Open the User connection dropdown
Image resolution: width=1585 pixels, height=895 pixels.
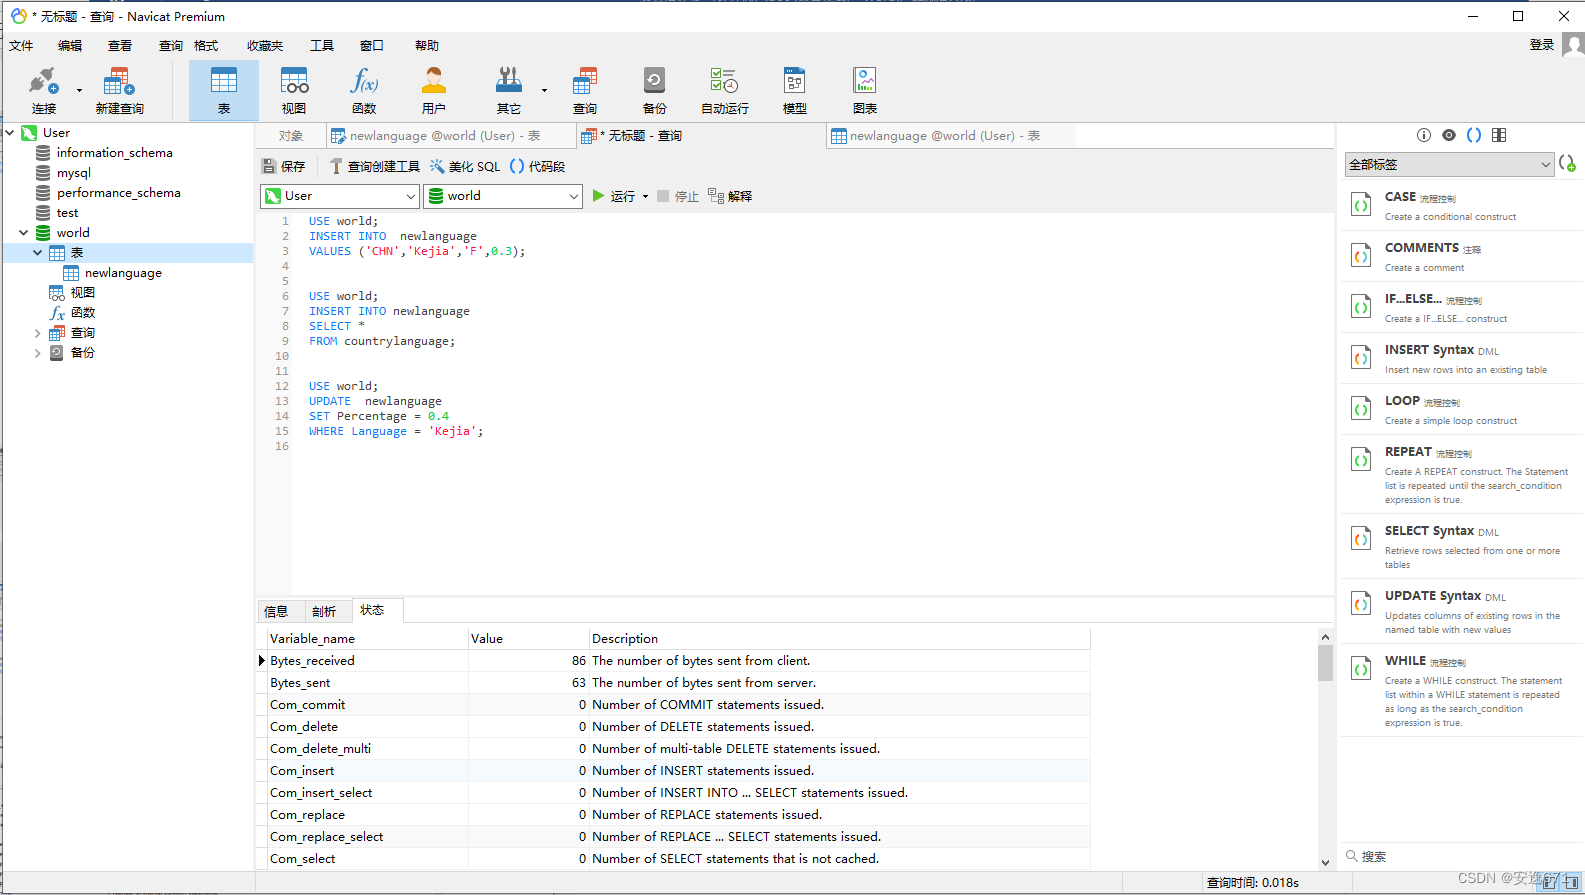(x=339, y=196)
